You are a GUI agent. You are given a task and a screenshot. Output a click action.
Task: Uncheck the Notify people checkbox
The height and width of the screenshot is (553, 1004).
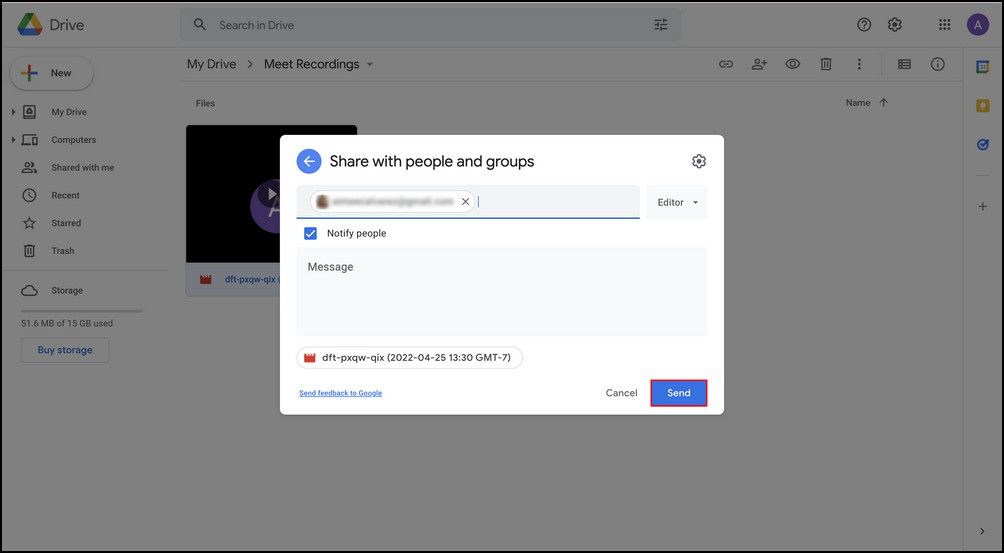point(311,234)
